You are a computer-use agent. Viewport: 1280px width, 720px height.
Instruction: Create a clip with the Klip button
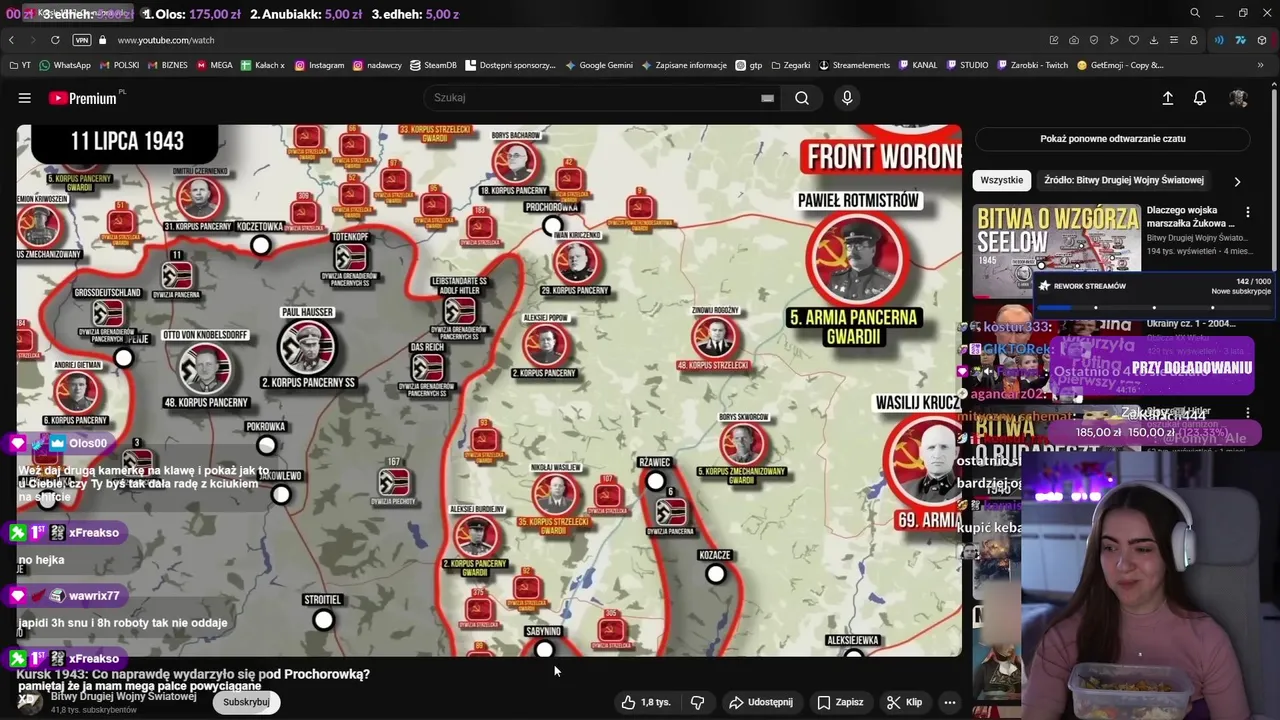[x=904, y=702]
